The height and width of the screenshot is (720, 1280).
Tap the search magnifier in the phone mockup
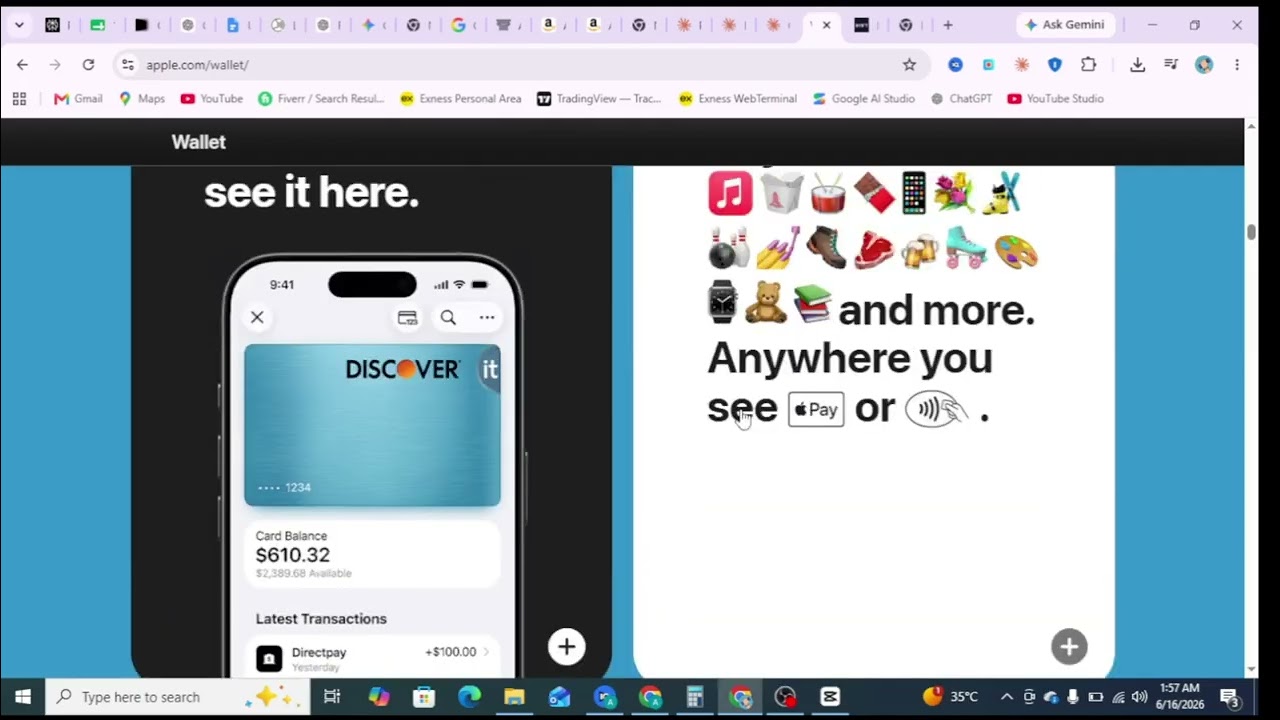coord(448,317)
